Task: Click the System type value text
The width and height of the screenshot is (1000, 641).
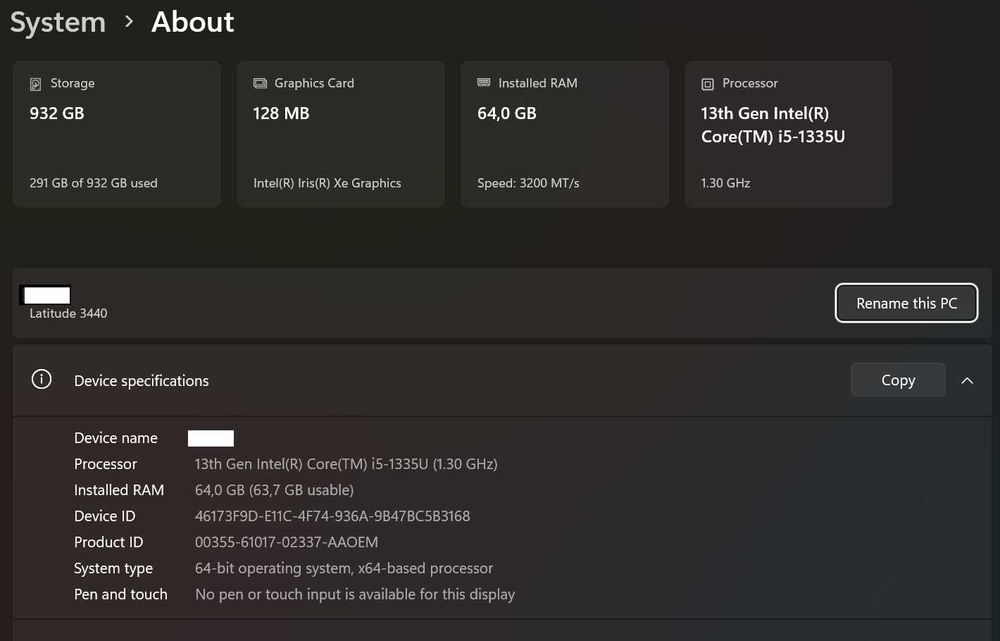Action: [343, 568]
